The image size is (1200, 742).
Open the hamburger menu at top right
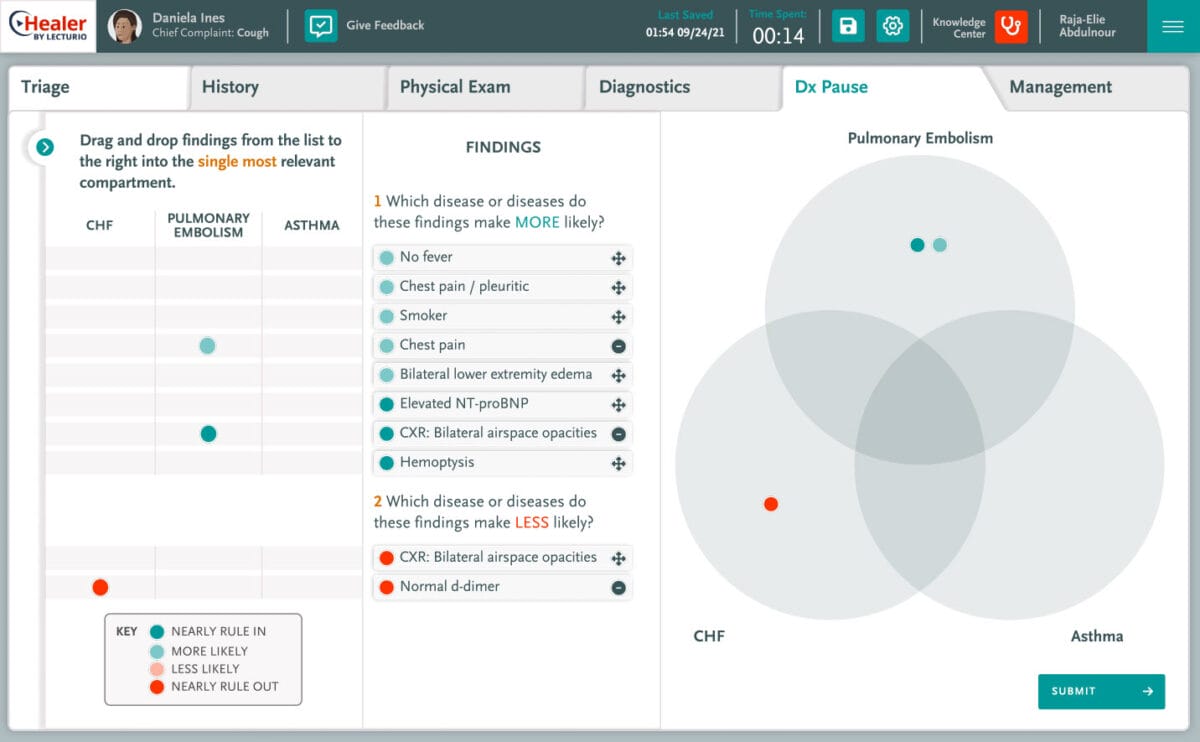click(x=1172, y=26)
